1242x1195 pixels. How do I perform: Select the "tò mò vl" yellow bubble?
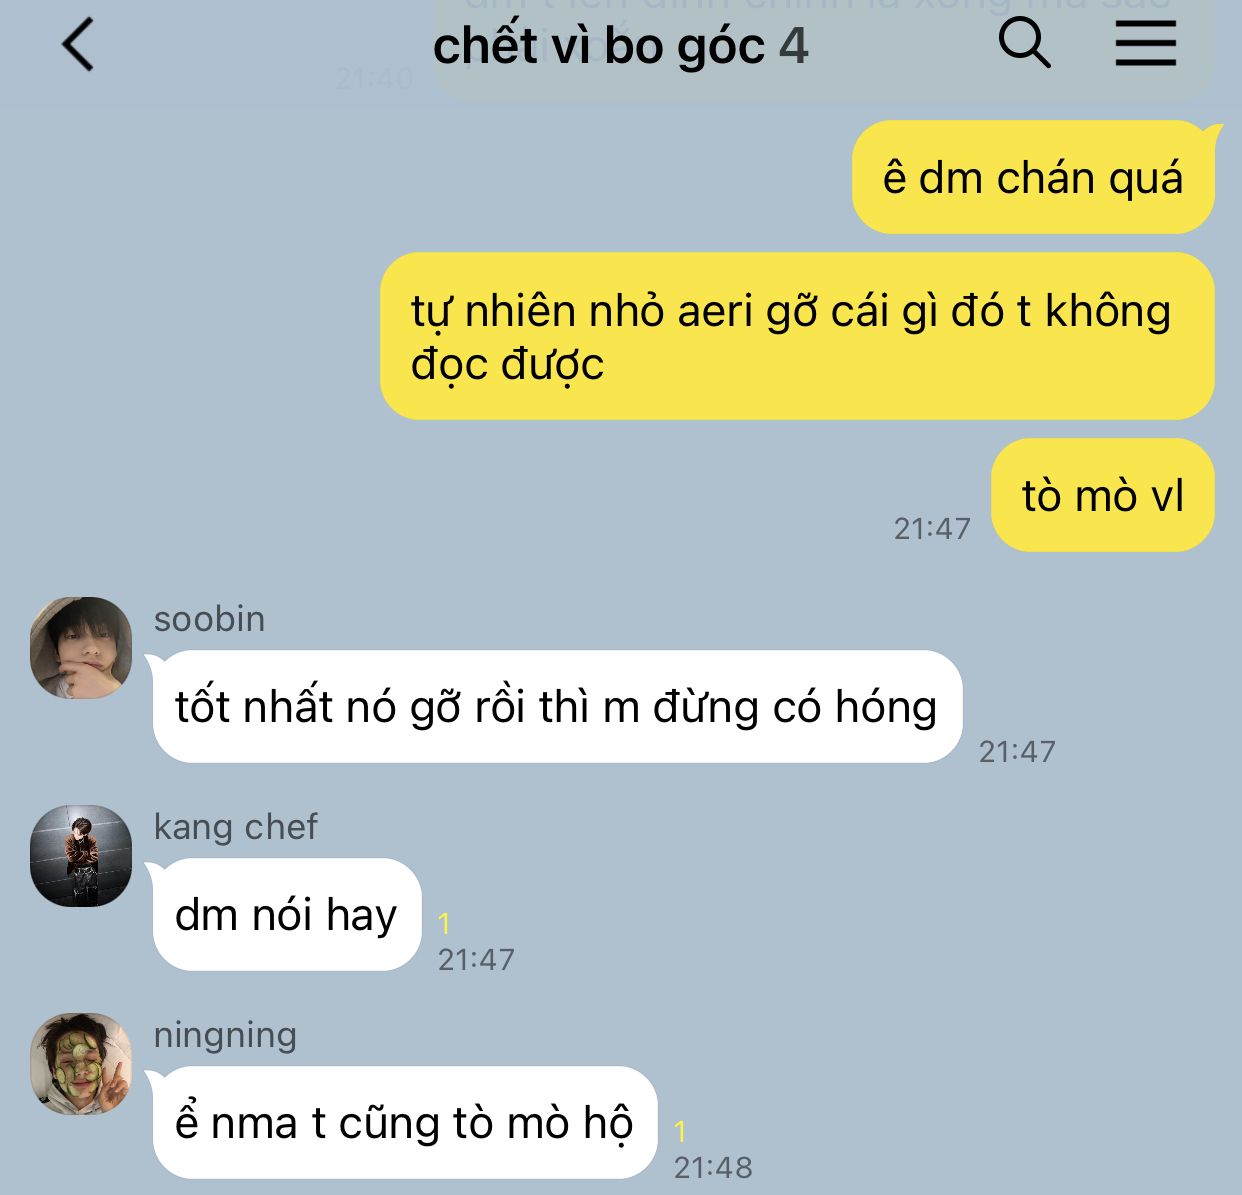(x=1103, y=495)
